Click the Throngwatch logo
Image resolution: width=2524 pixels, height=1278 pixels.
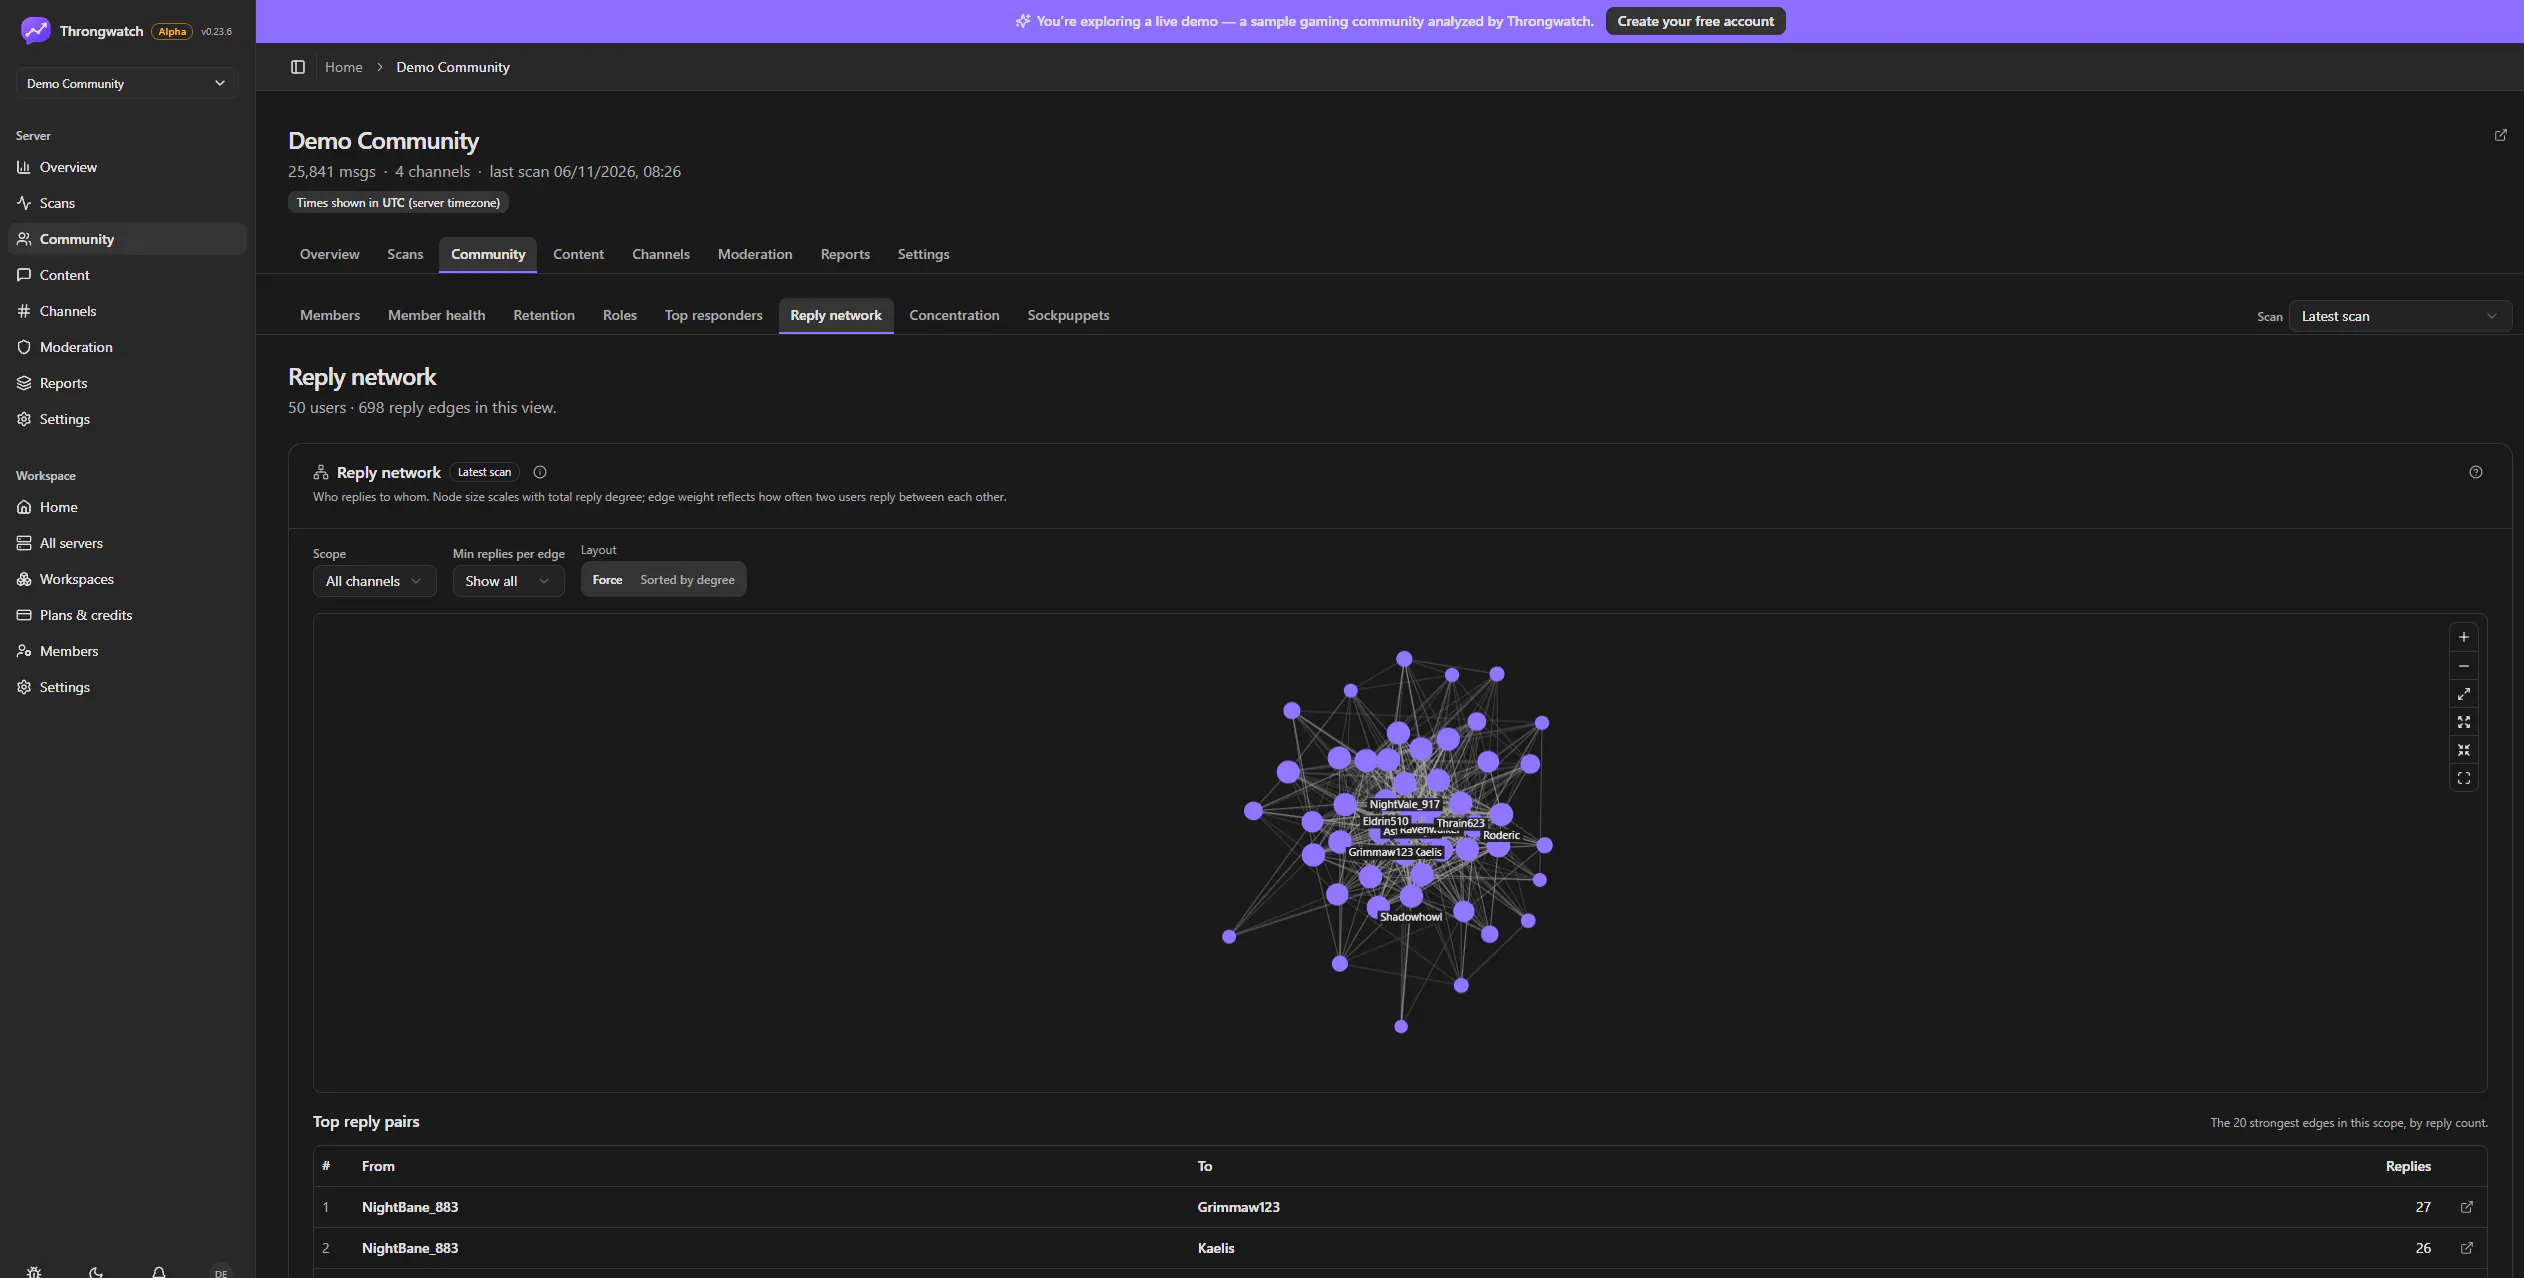click(35, 31)
